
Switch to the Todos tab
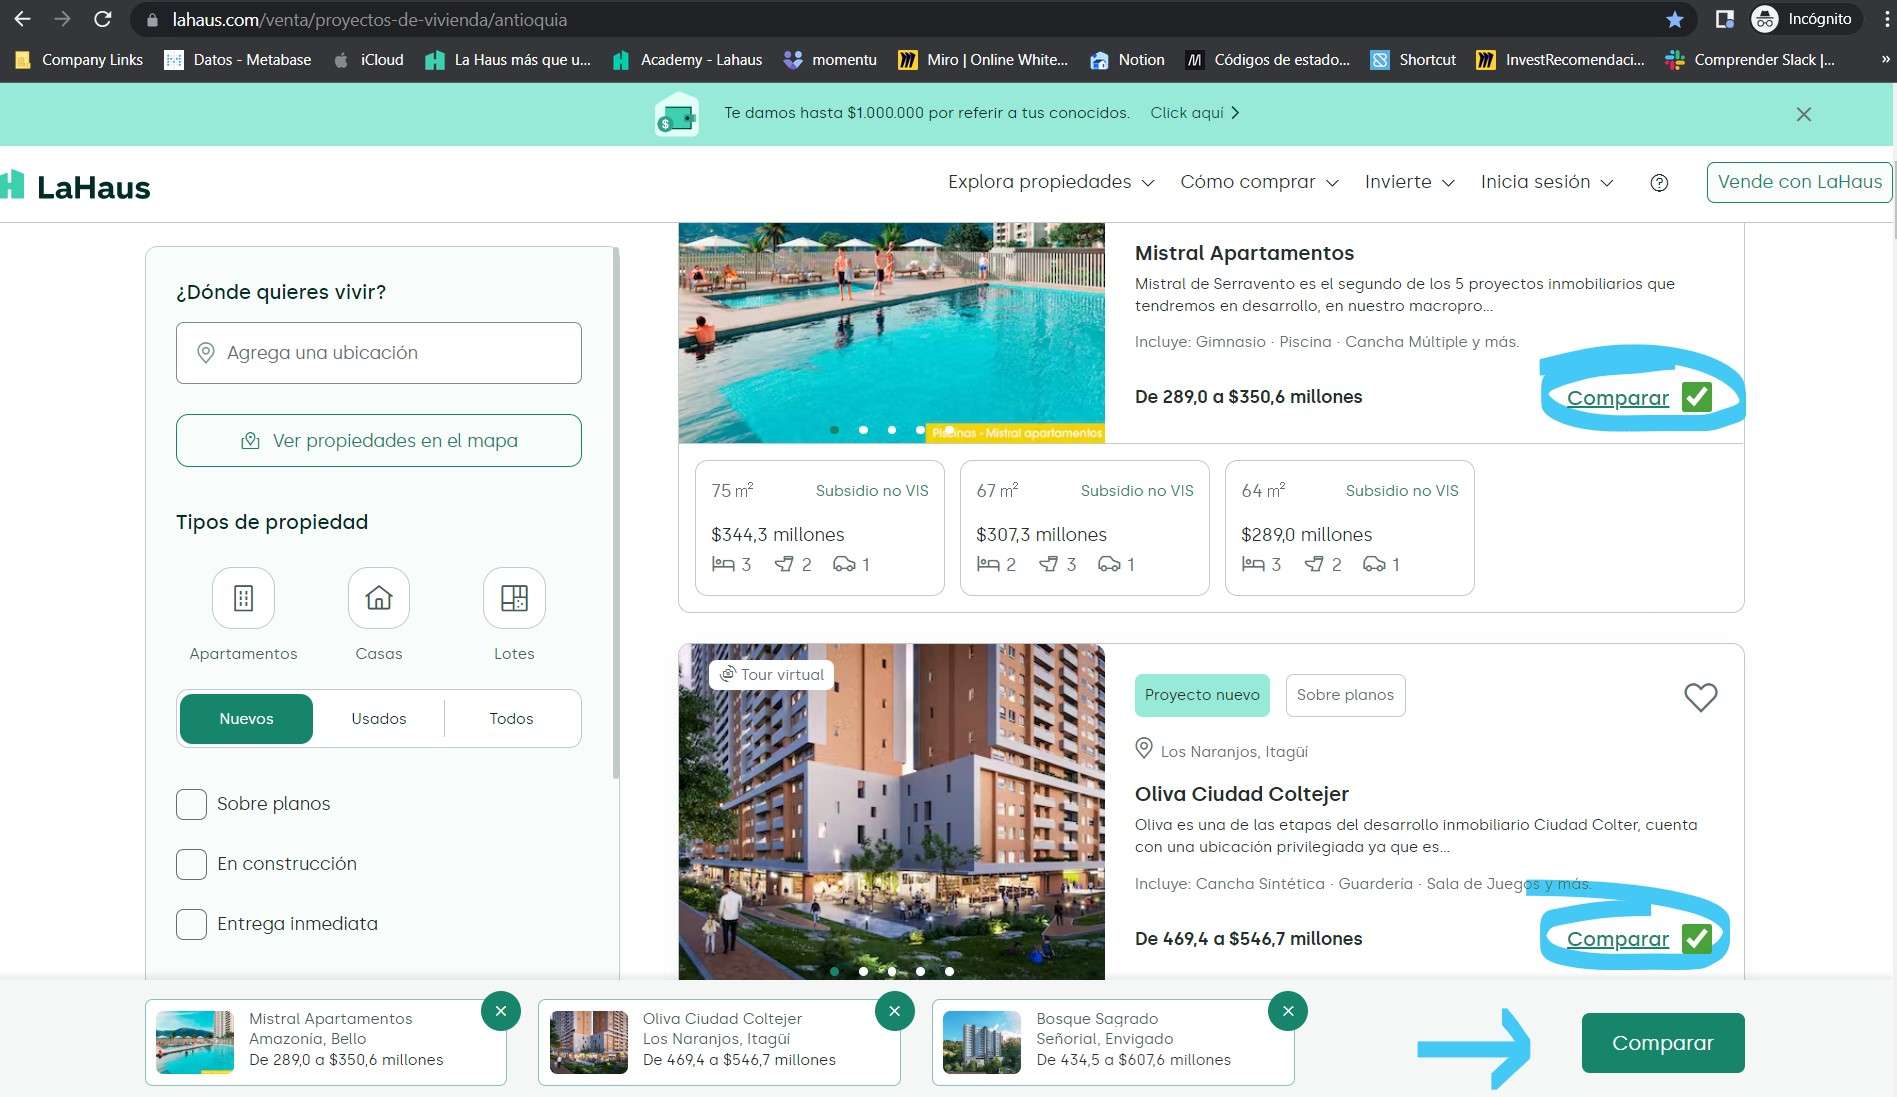pyautogui.click(x=511, y=719)
